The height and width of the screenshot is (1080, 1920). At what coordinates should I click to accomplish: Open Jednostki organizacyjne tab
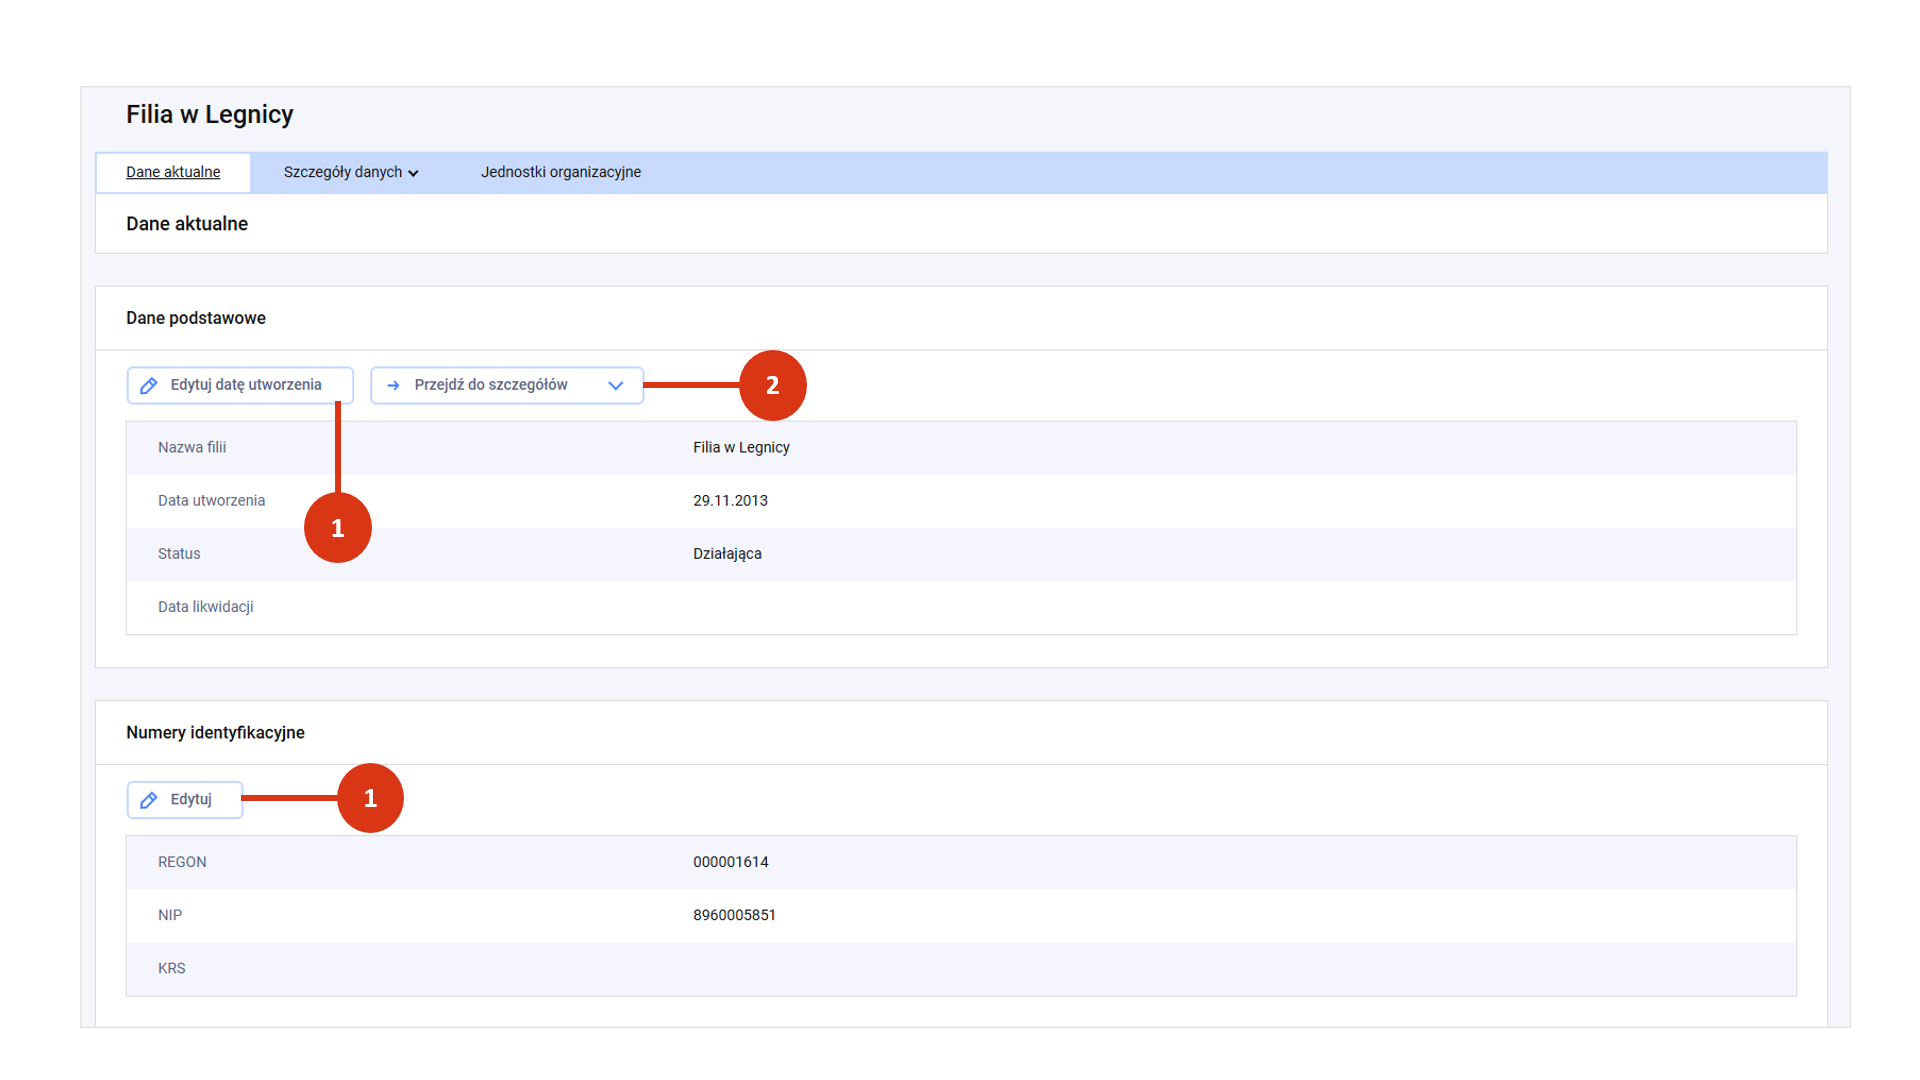click(560, 172)
